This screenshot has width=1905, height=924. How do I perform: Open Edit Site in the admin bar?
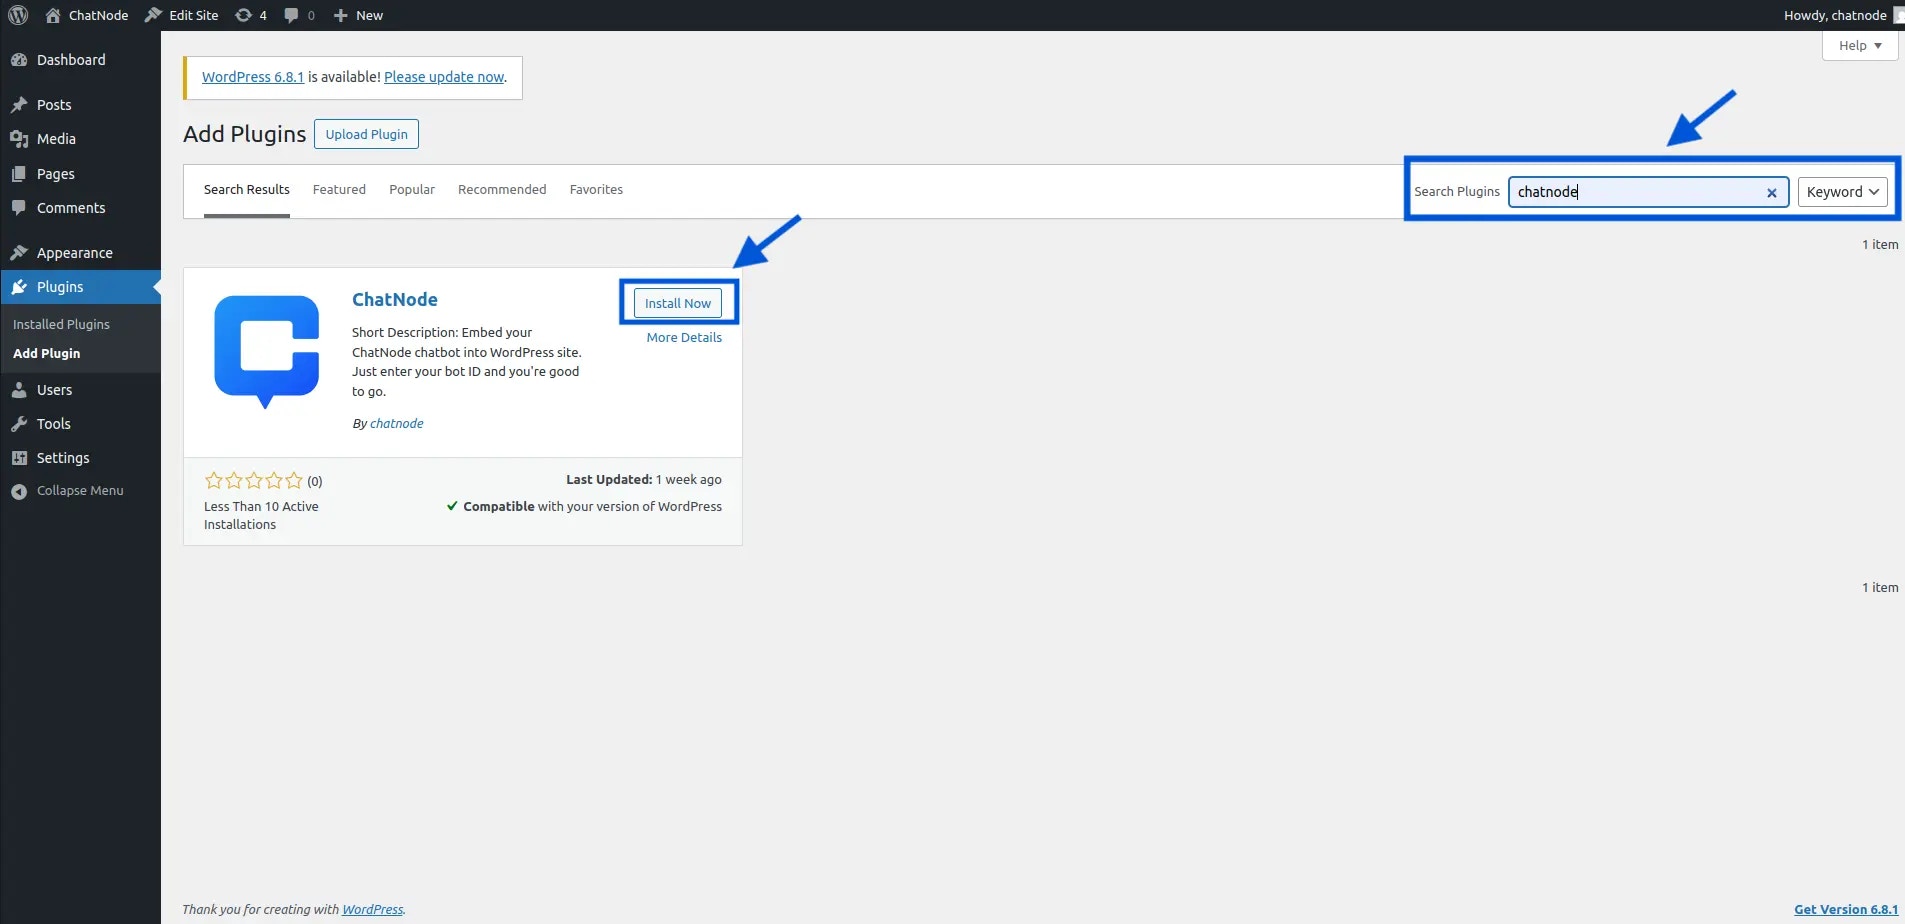click(182, 15)
